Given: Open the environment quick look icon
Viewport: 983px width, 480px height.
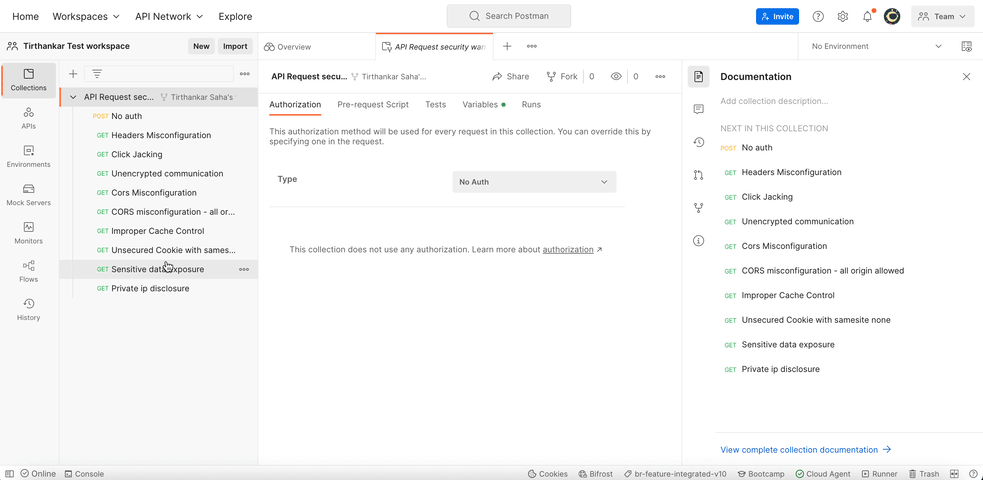Looking at the screenshot, I should click(x=966, y=46).
